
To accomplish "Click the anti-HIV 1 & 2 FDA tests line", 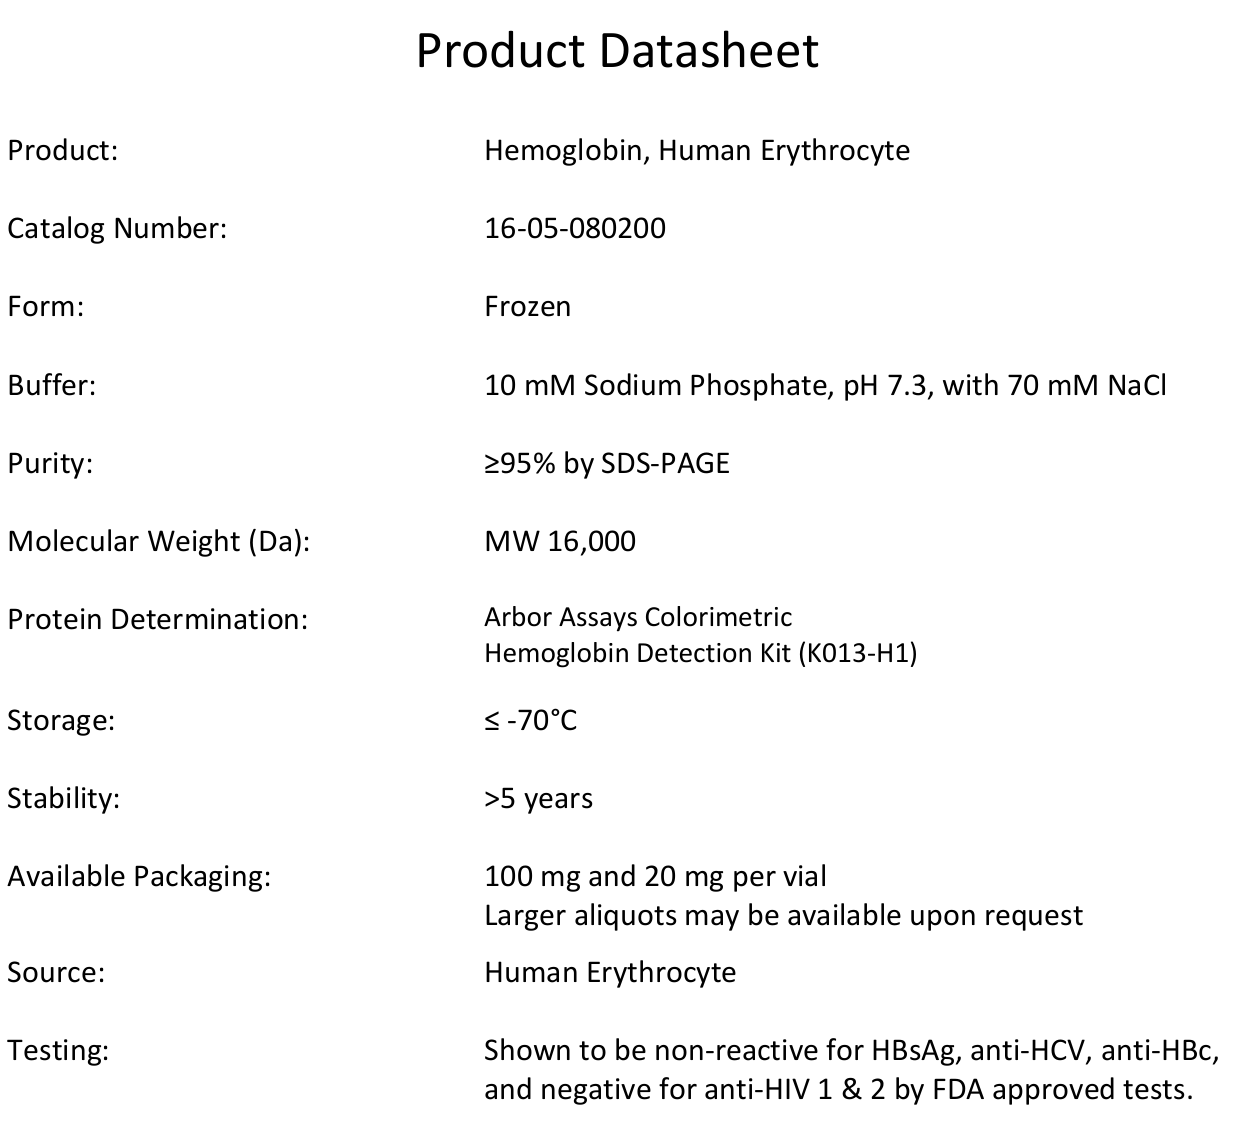I will pos(839,1088).
